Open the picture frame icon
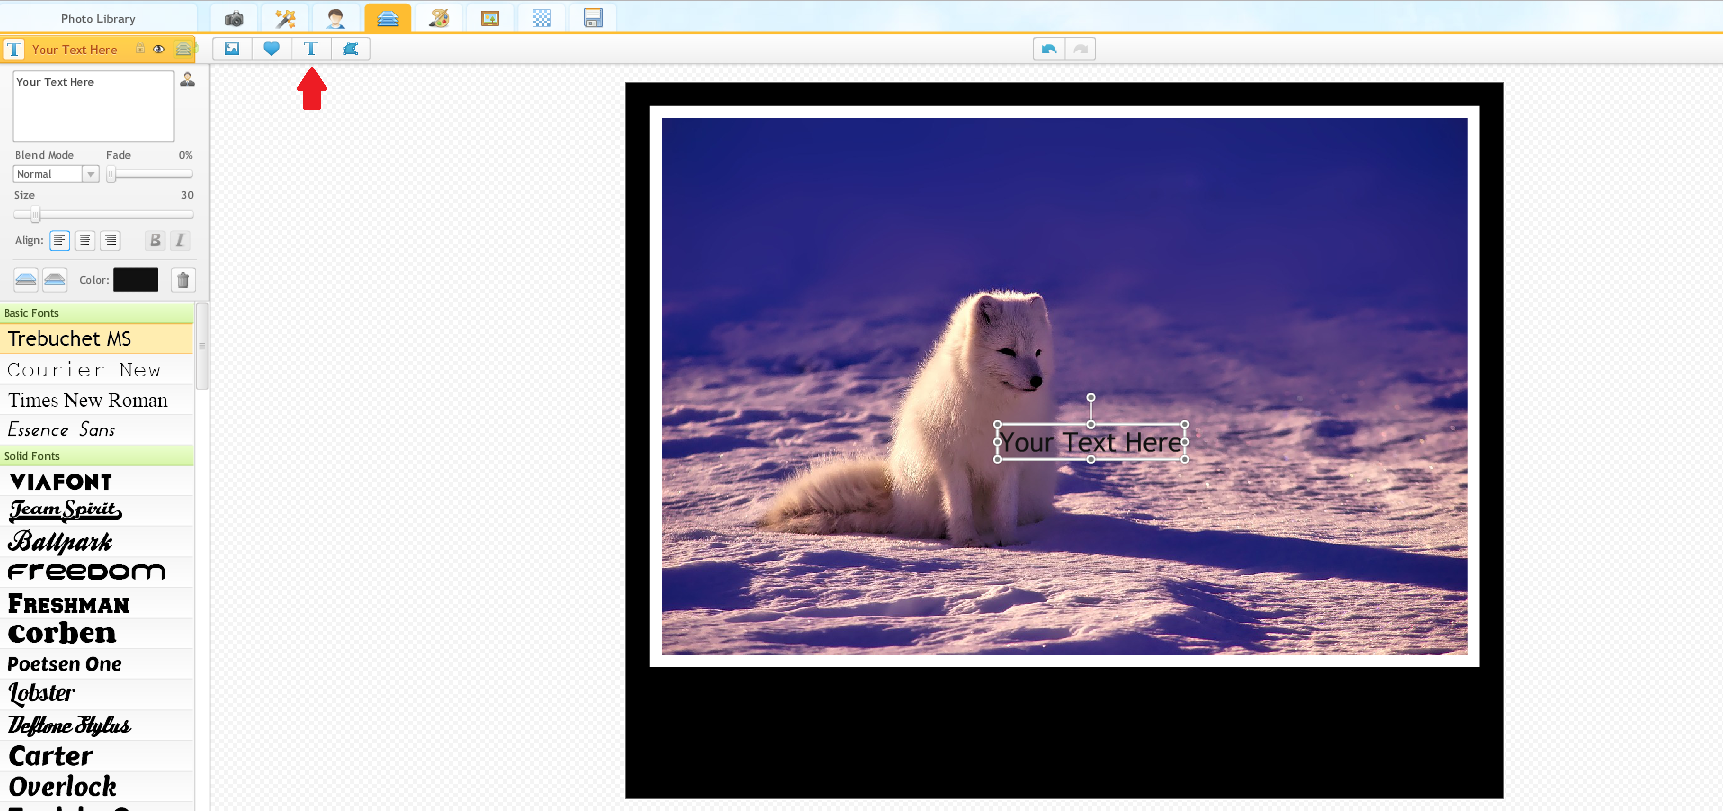This screenshot has height=811, width=1723. (490, 19)
